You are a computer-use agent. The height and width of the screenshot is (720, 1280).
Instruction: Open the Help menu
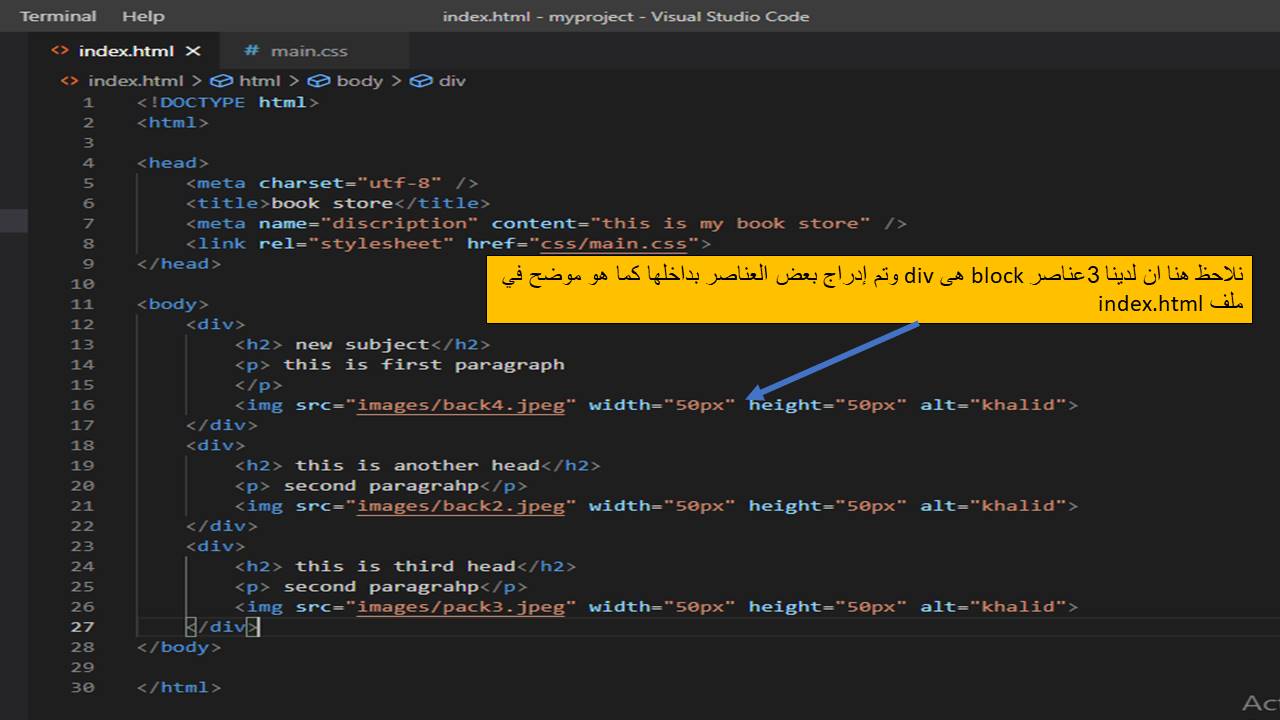(143, 16)
